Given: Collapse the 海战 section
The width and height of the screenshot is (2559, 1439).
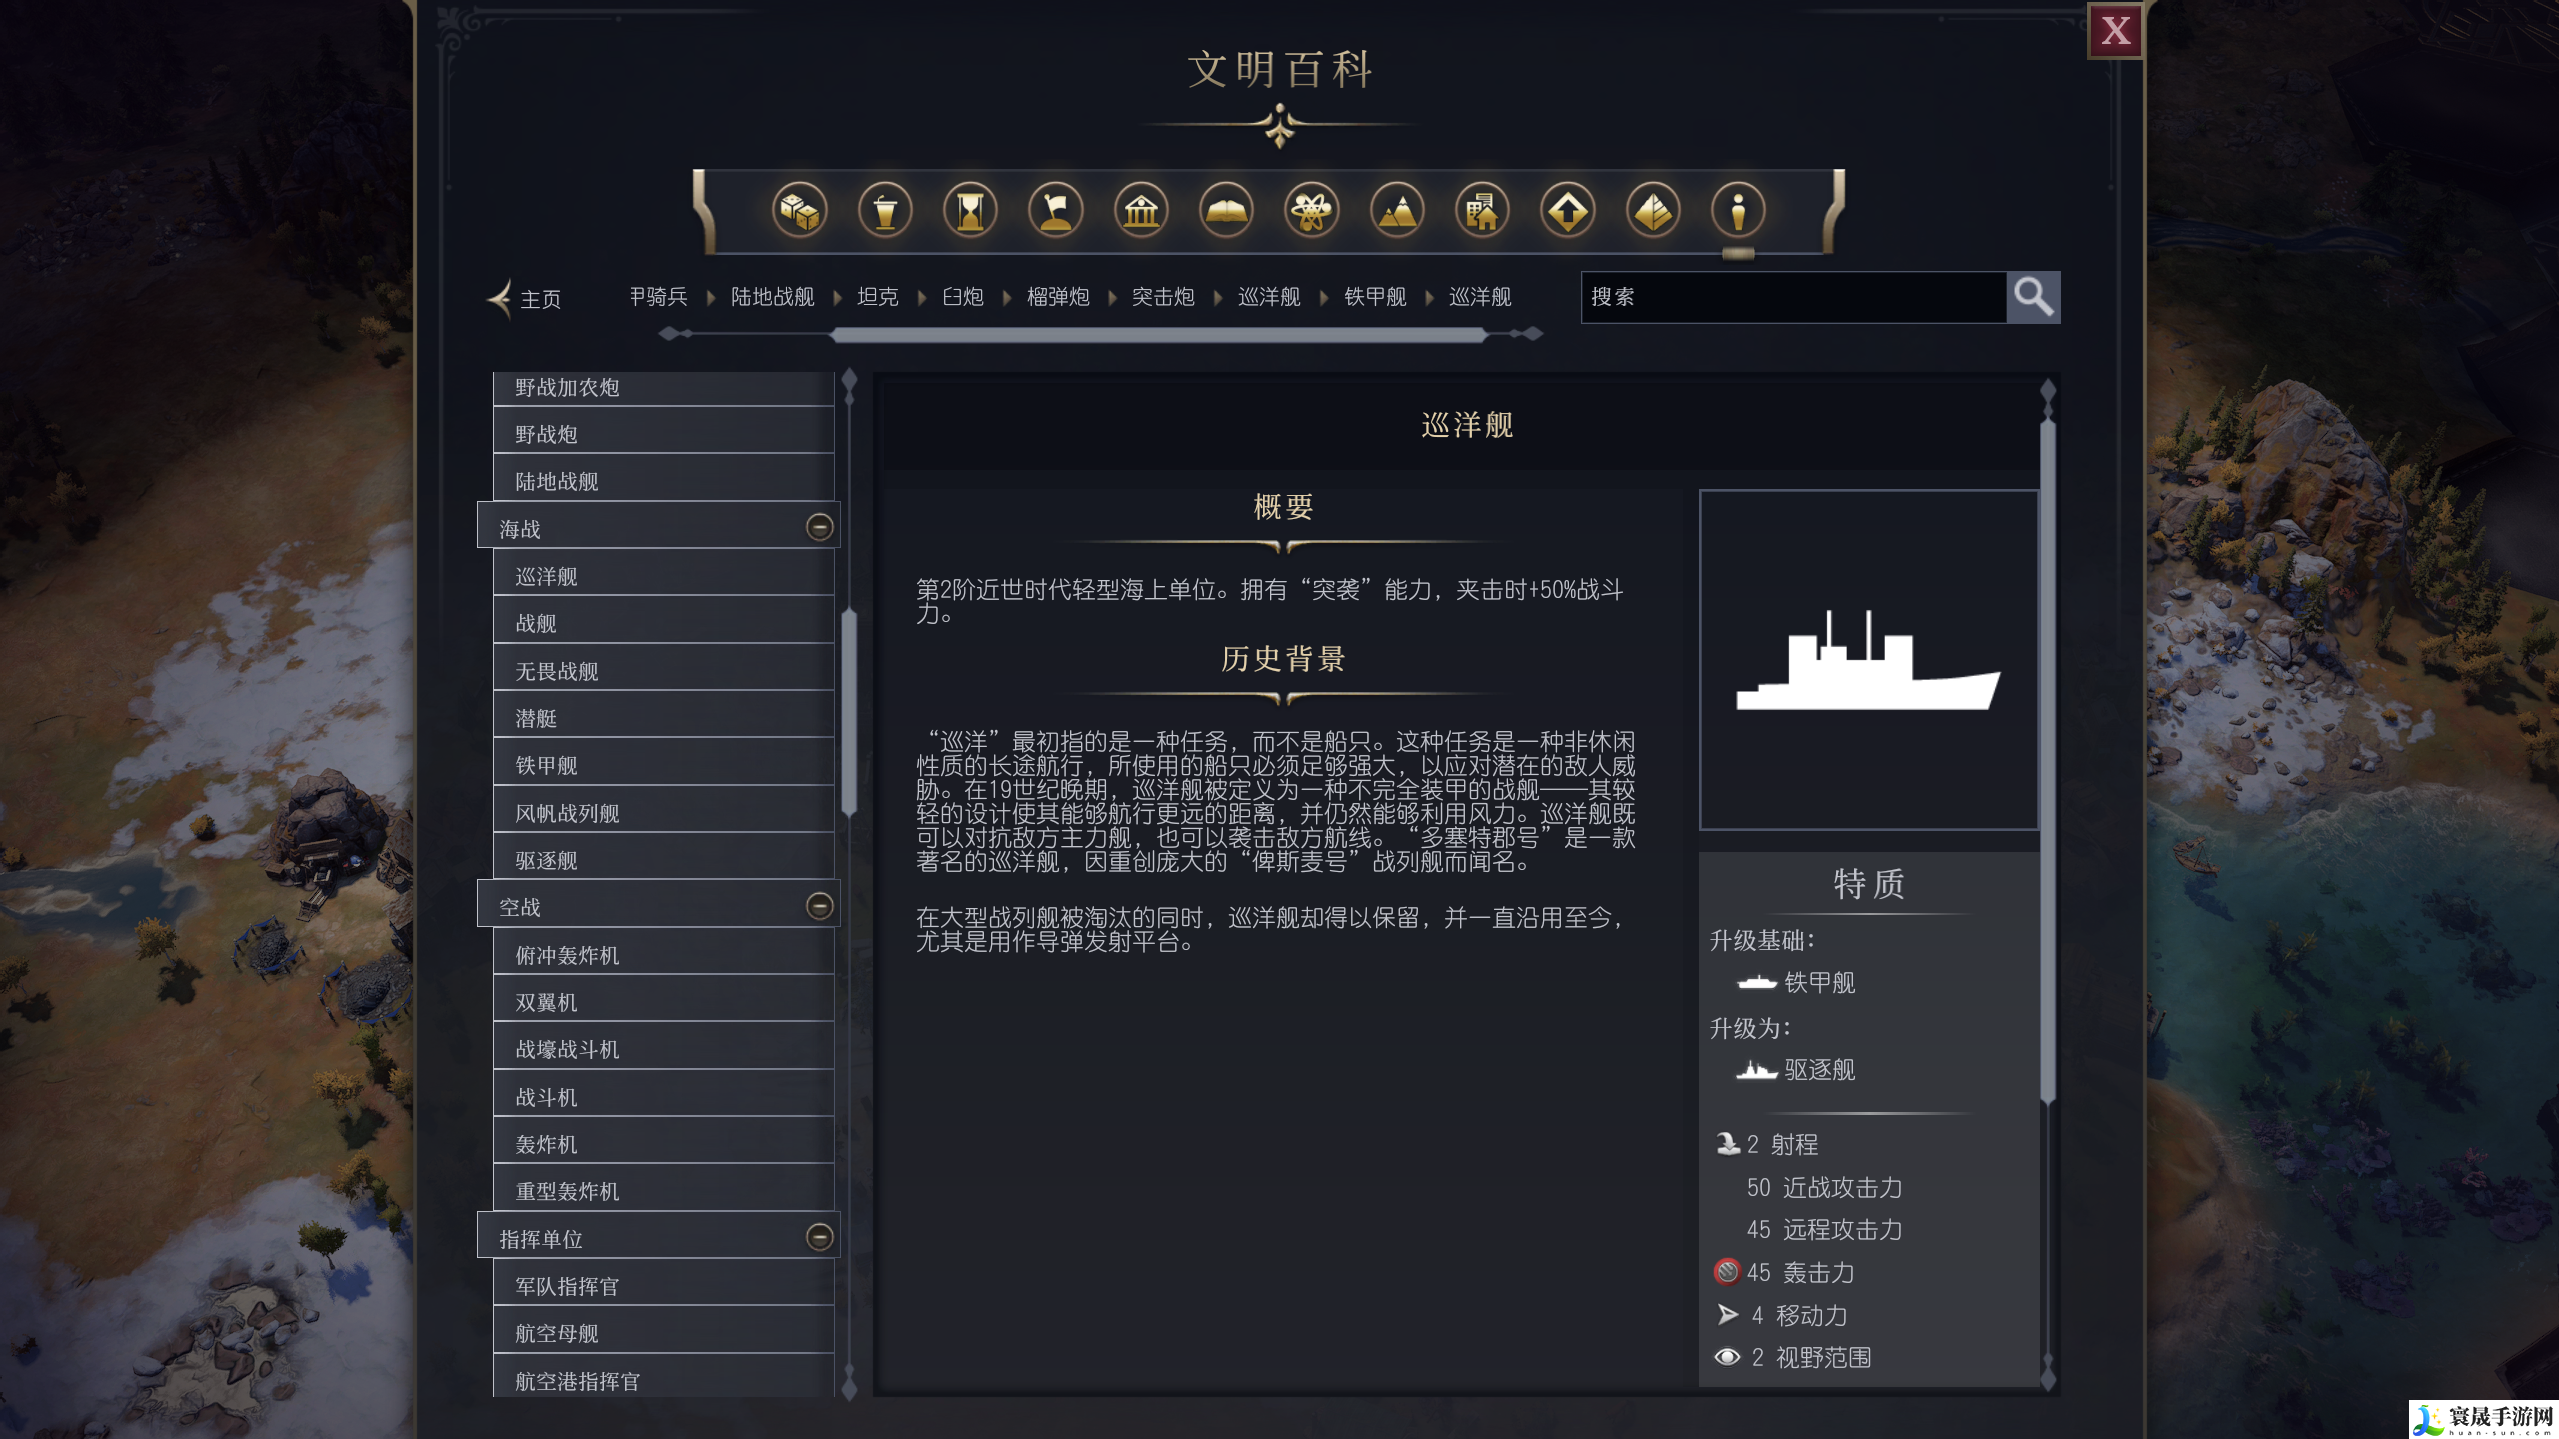Looking at the screenshot, I should pos(819,527).
